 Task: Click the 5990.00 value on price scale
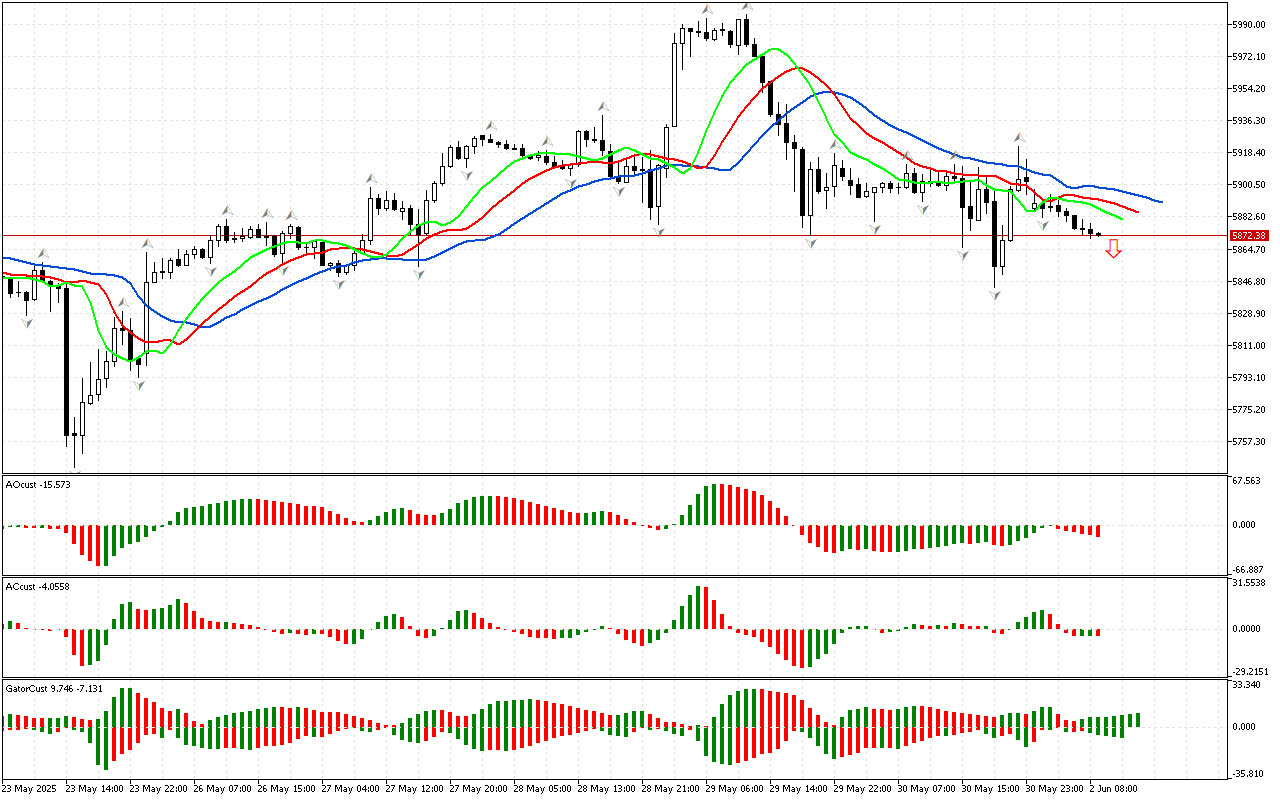point(1249,24)
